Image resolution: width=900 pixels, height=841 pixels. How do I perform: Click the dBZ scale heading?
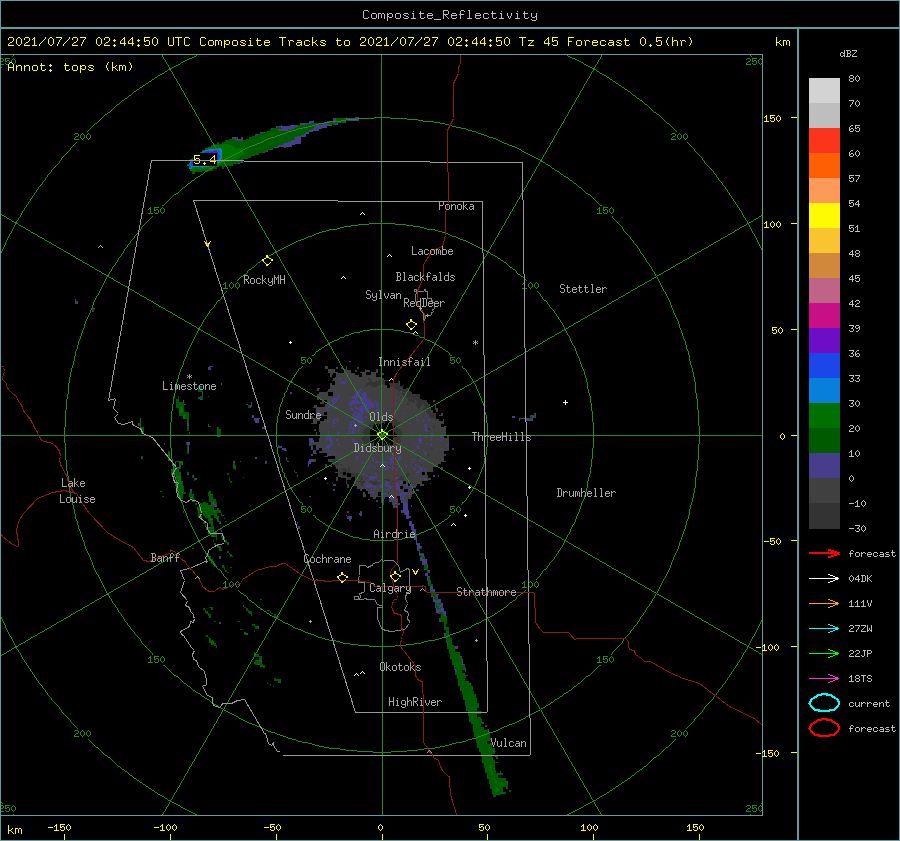[848, 53]
